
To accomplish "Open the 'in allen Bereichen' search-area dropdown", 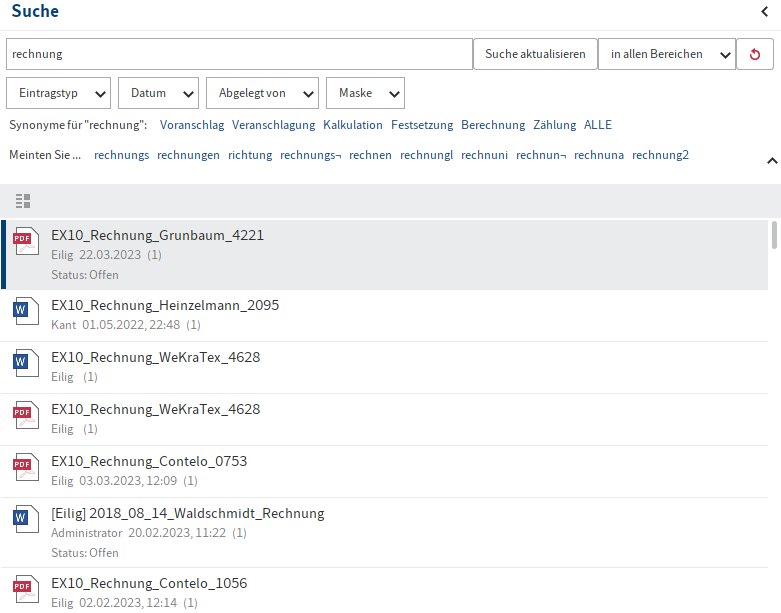I will (666, 54).
